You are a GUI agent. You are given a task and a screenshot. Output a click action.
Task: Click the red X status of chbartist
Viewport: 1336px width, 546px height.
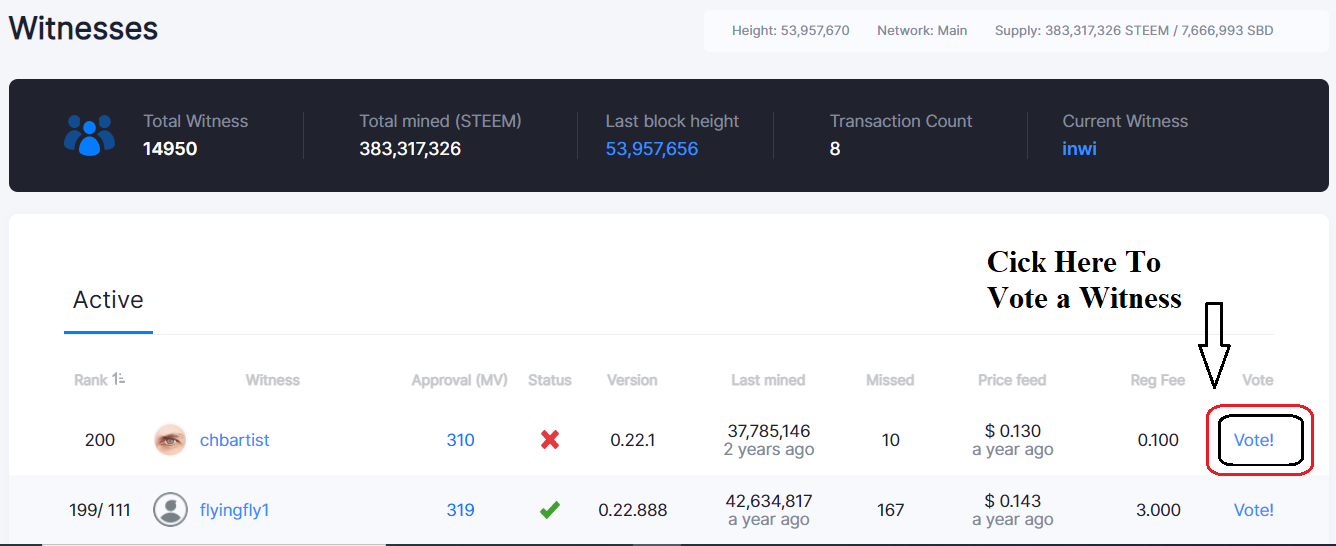(x=550, y=440)
